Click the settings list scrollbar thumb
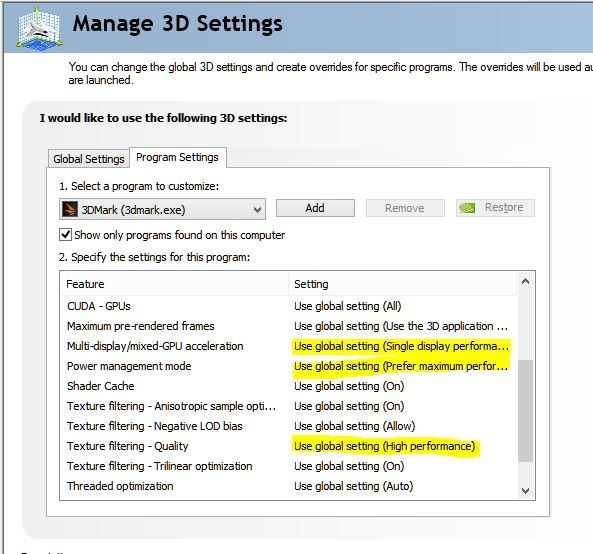The image size is (593, 554). click(x=525, y=411)
